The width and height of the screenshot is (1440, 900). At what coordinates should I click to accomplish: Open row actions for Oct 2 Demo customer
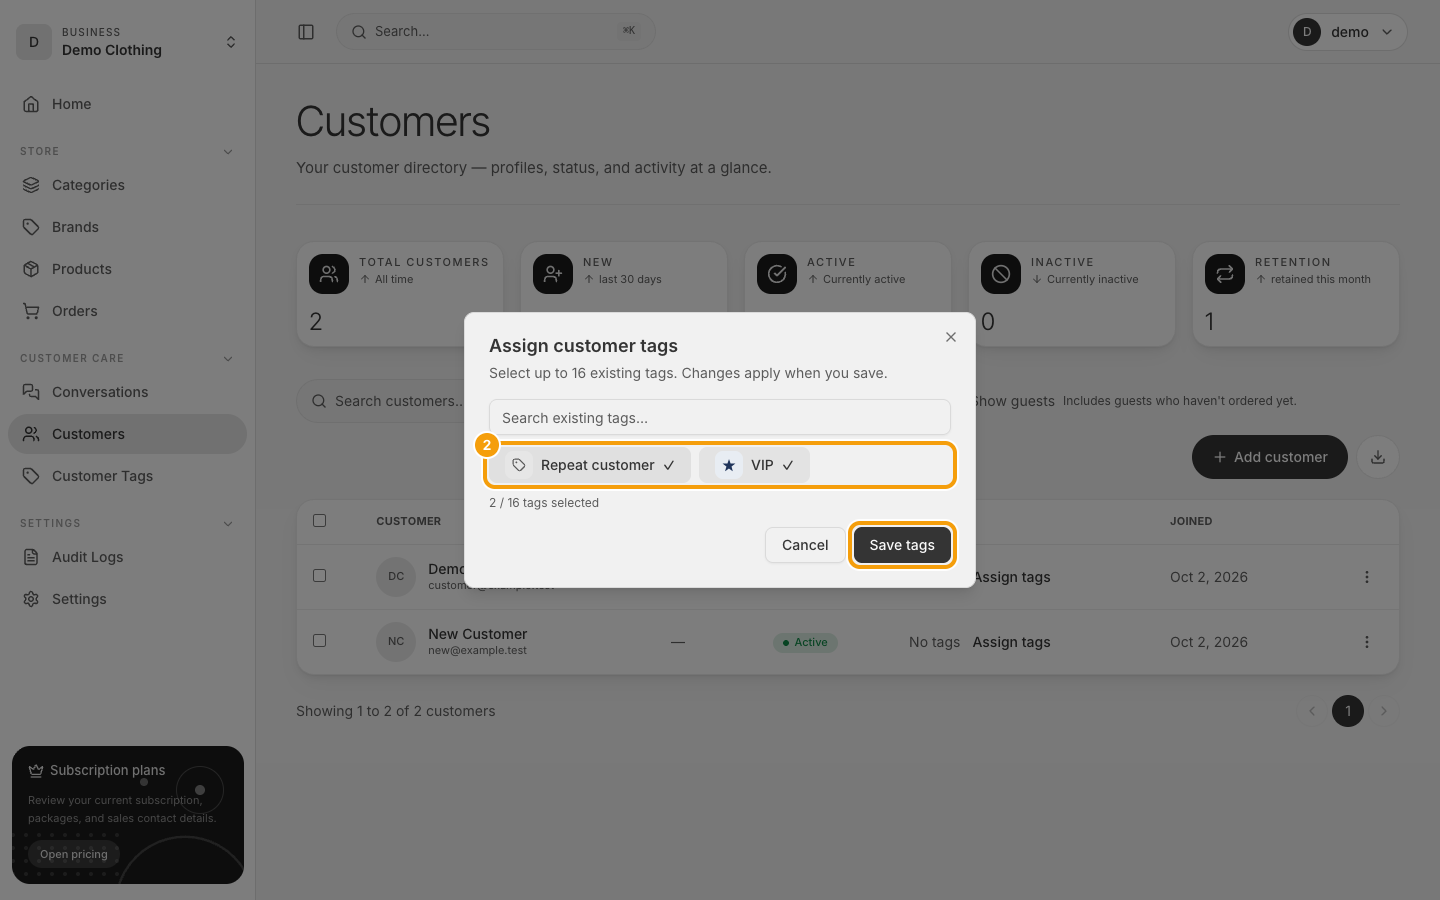pyautogui.click(x=1367, y=577)
